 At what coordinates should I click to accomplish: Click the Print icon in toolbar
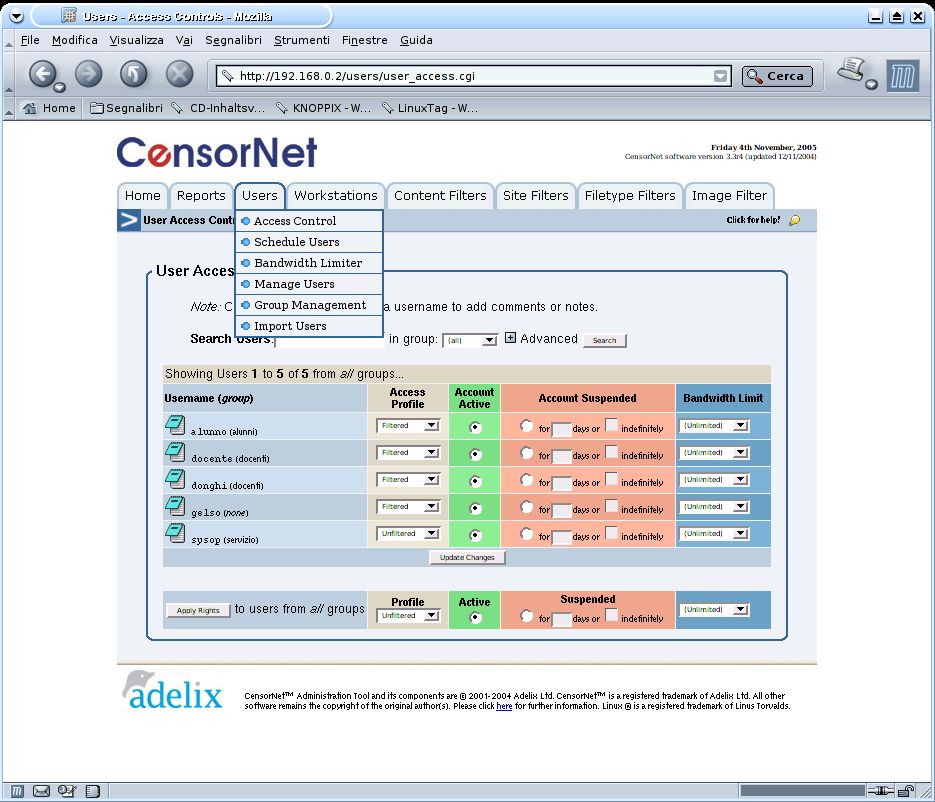pos(853,72)
